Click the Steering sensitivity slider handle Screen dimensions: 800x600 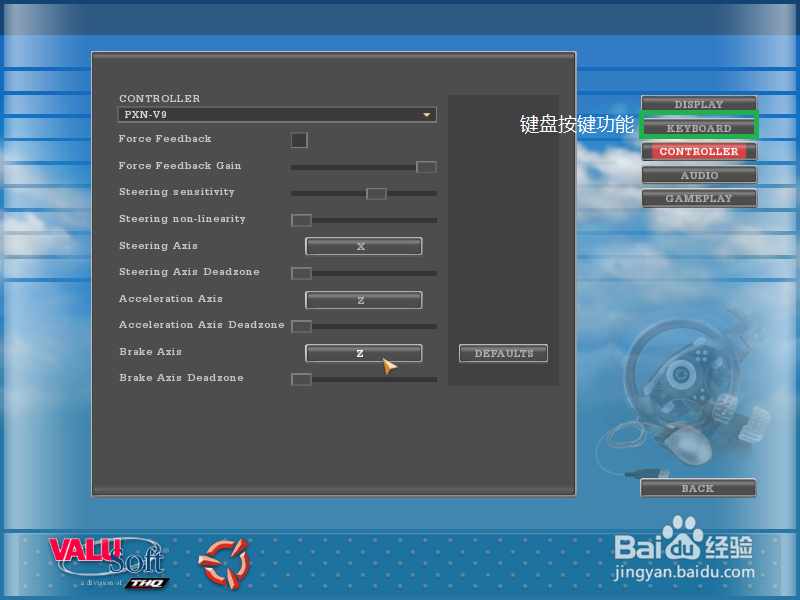377,193
